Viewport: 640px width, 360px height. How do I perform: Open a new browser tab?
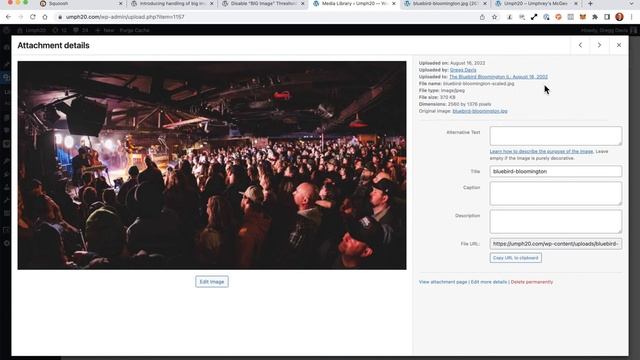click(590, 4)
